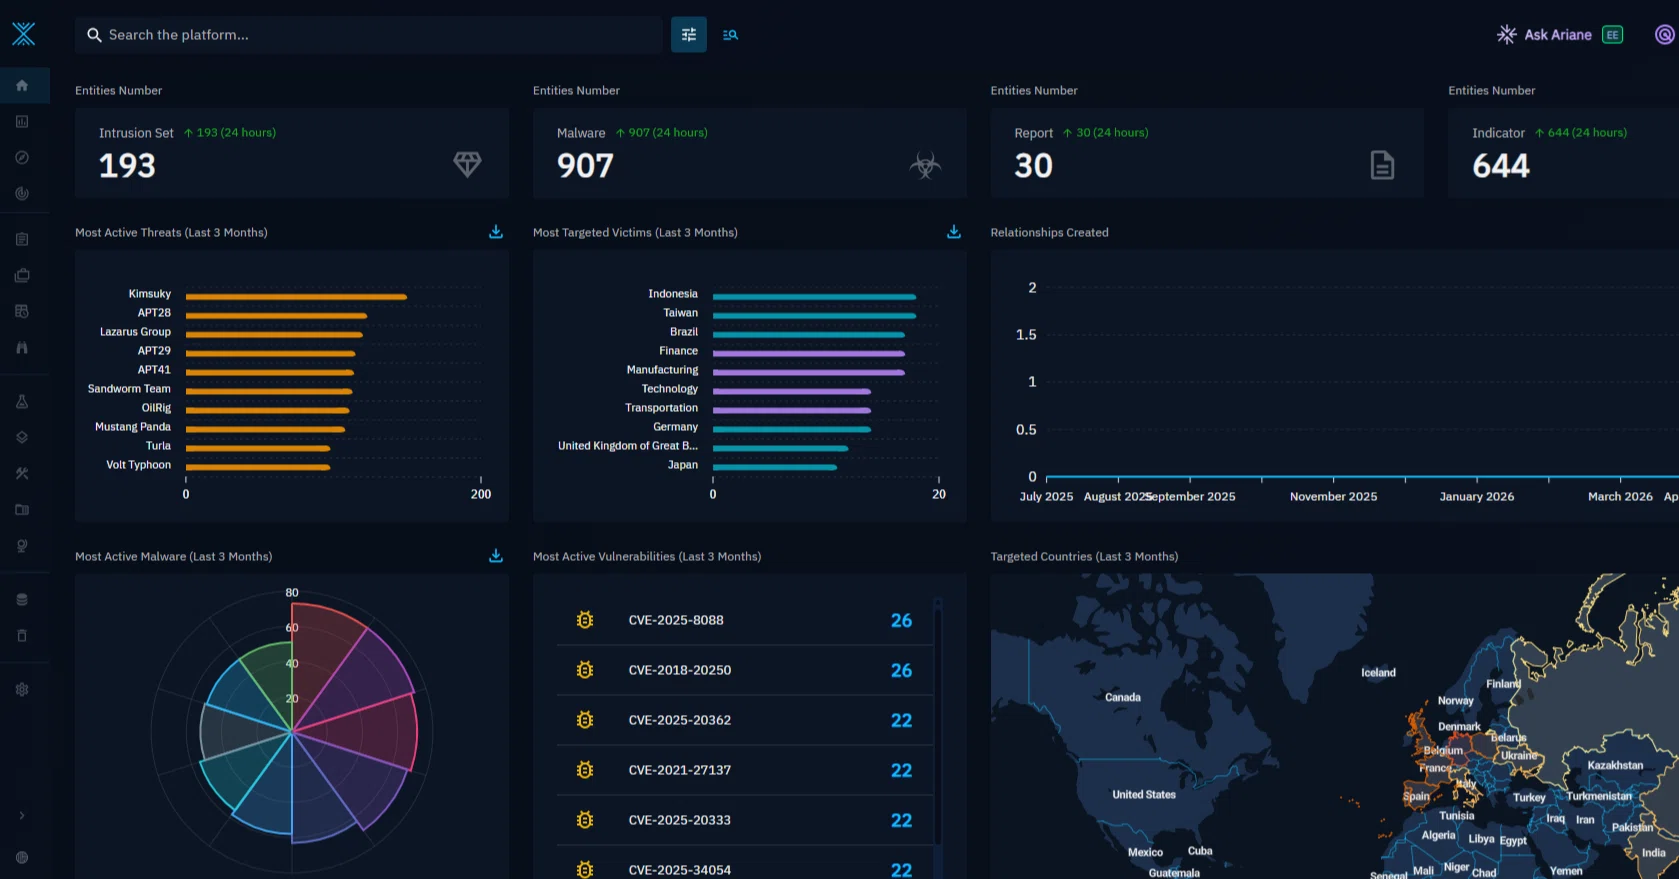Click the vulnerabilities list scrollbar
Image resolution: width=1679 pixels, height=879 pixels.
938,735
